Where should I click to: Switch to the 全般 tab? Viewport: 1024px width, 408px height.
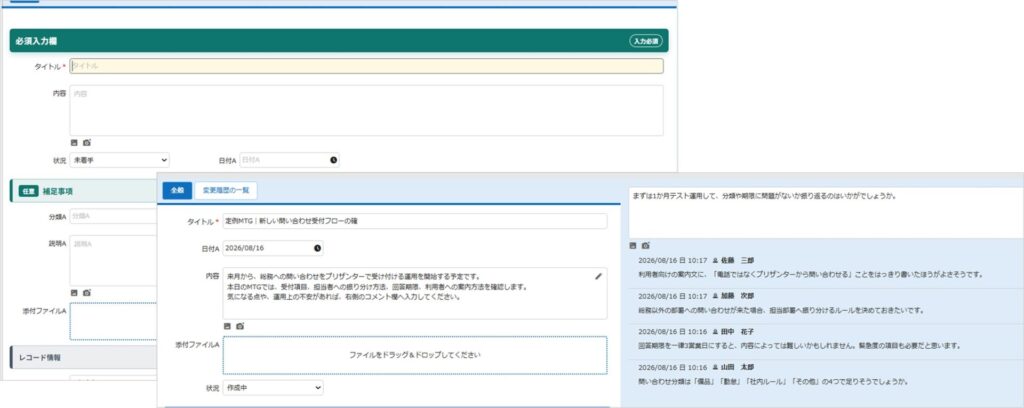coord(178,191)
